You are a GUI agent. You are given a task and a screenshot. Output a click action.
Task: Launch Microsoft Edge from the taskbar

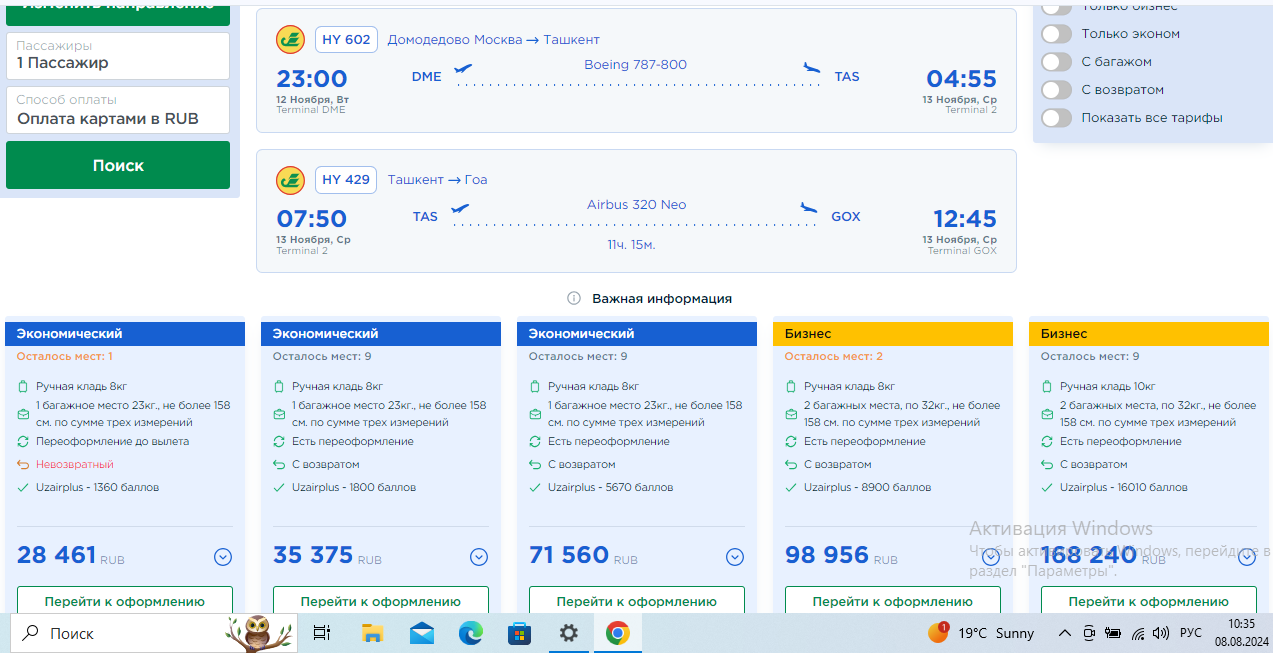tap(470, 633)
